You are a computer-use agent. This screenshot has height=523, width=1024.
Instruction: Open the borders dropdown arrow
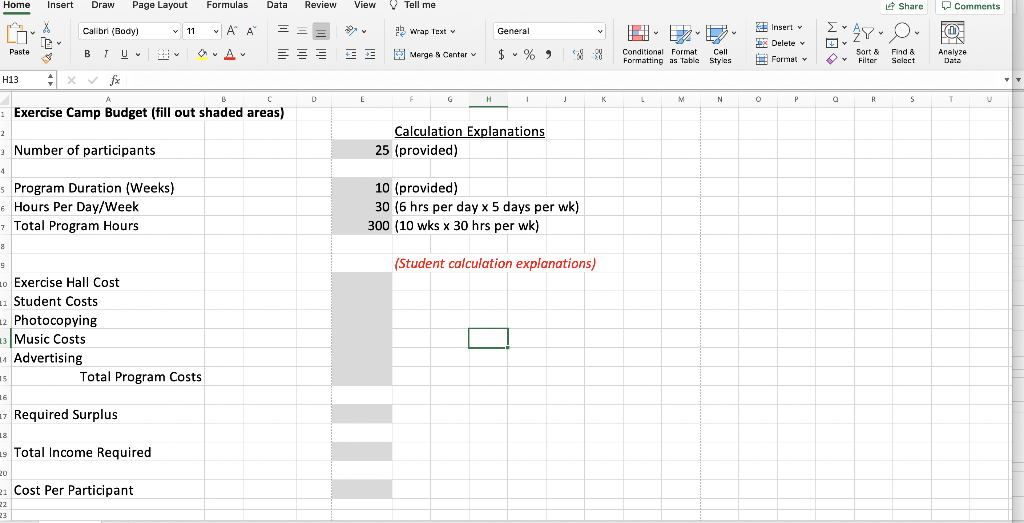tap(176, 55)
